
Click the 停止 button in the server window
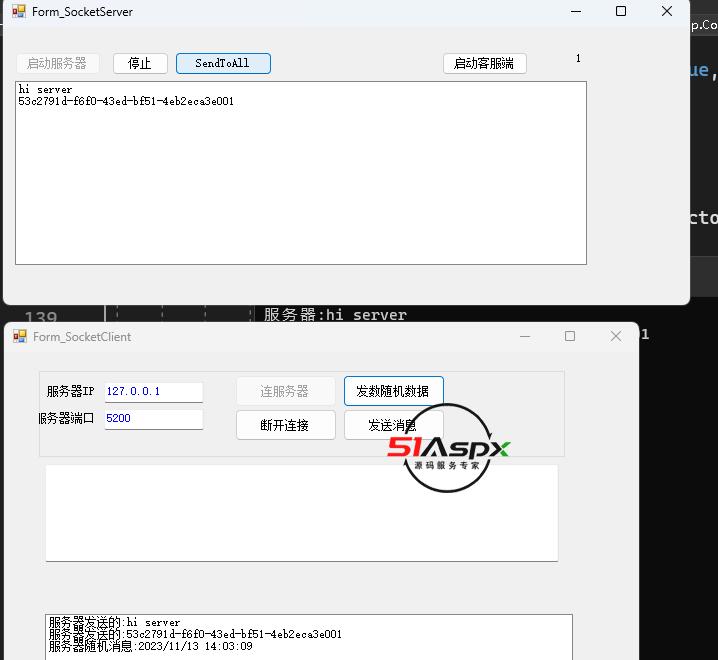[140, 63]
